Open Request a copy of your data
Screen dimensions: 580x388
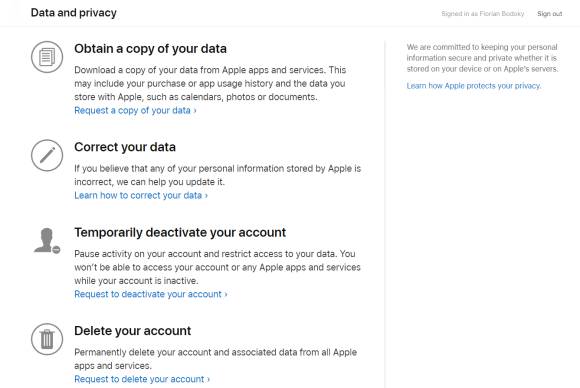tap(135, 111)
